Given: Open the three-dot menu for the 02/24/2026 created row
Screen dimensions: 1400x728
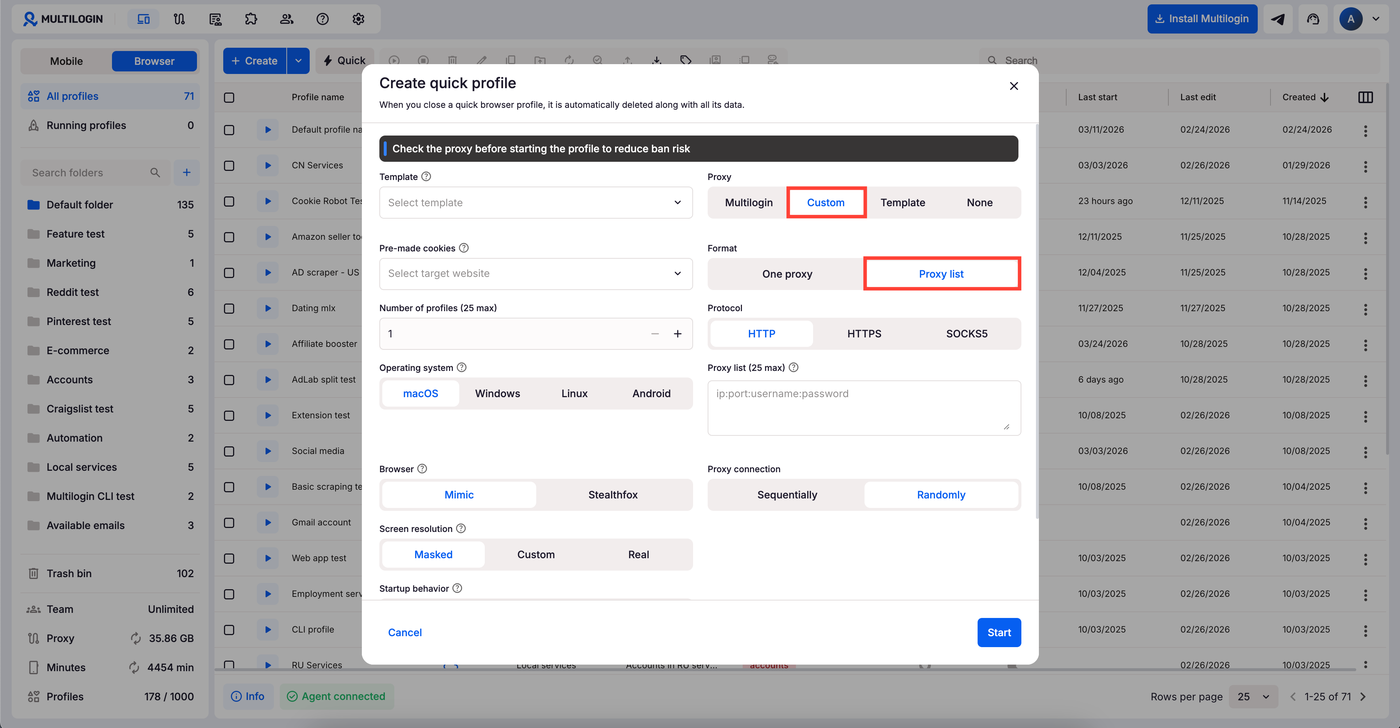Looking at the screenshot, I should pos(1366,130).
